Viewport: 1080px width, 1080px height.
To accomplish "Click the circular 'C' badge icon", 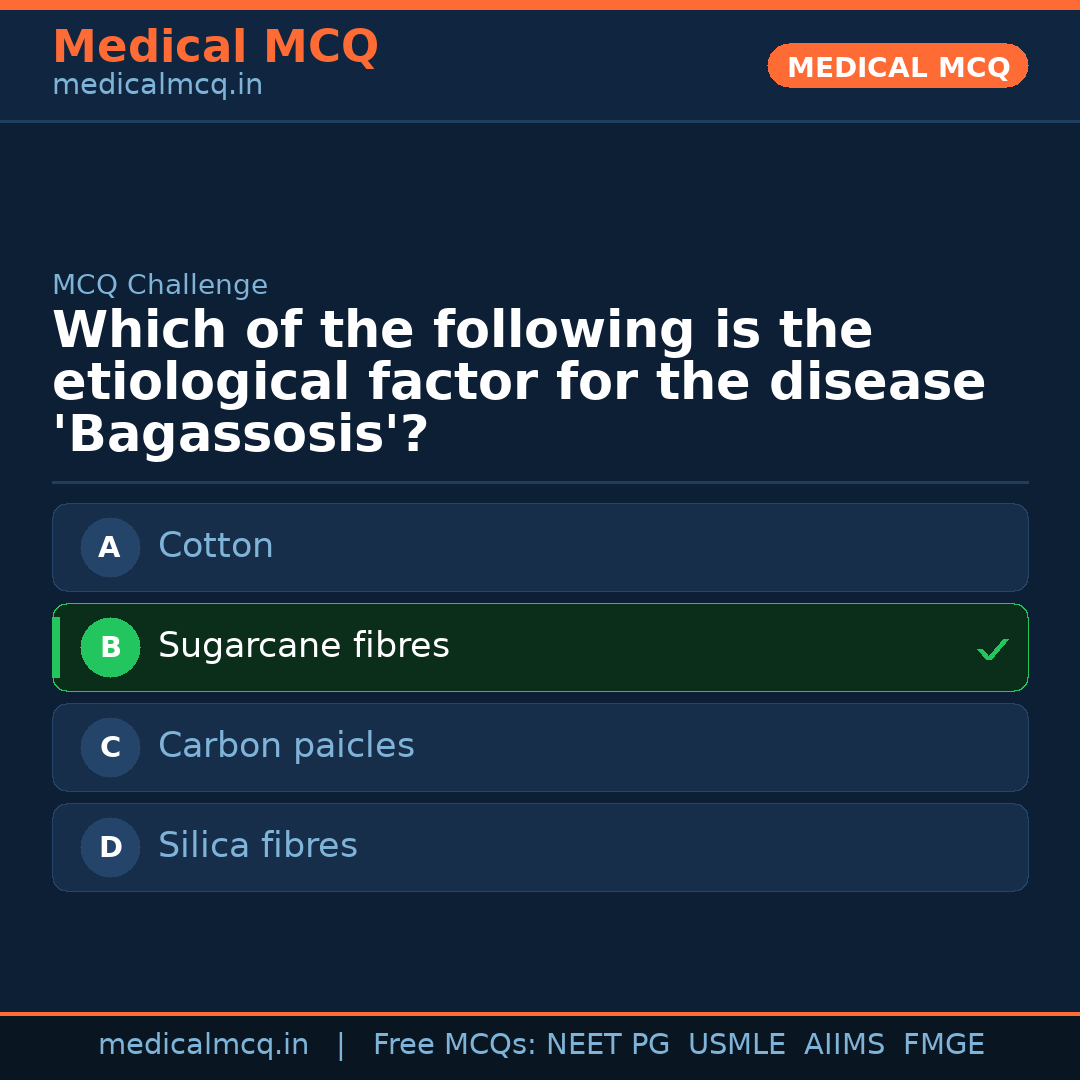I will coord(110,747).
